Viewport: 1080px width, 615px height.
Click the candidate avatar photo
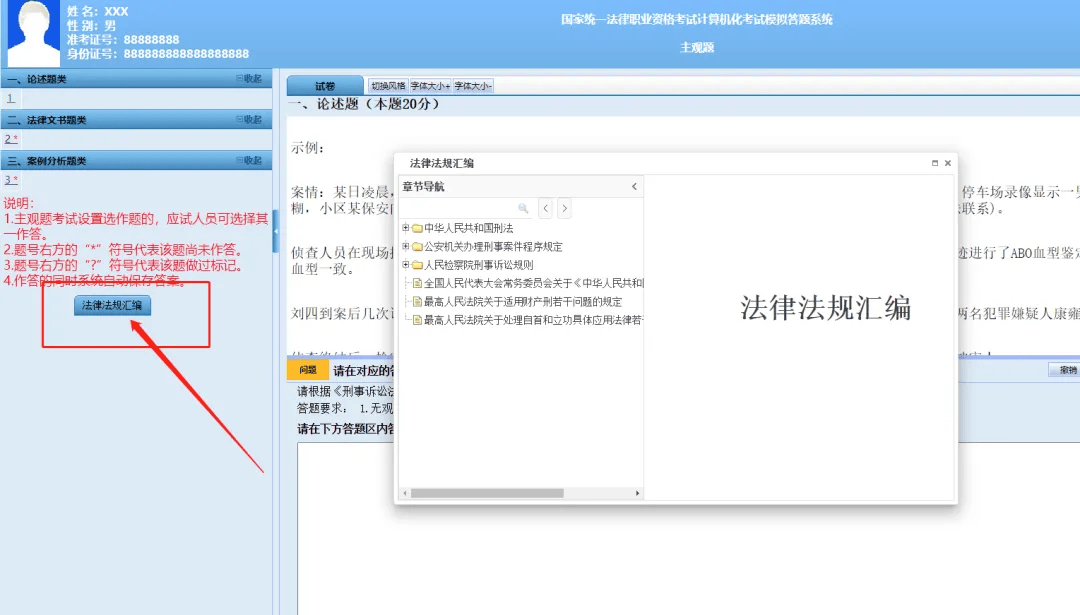pyautogui.click(x=33, y=33)
